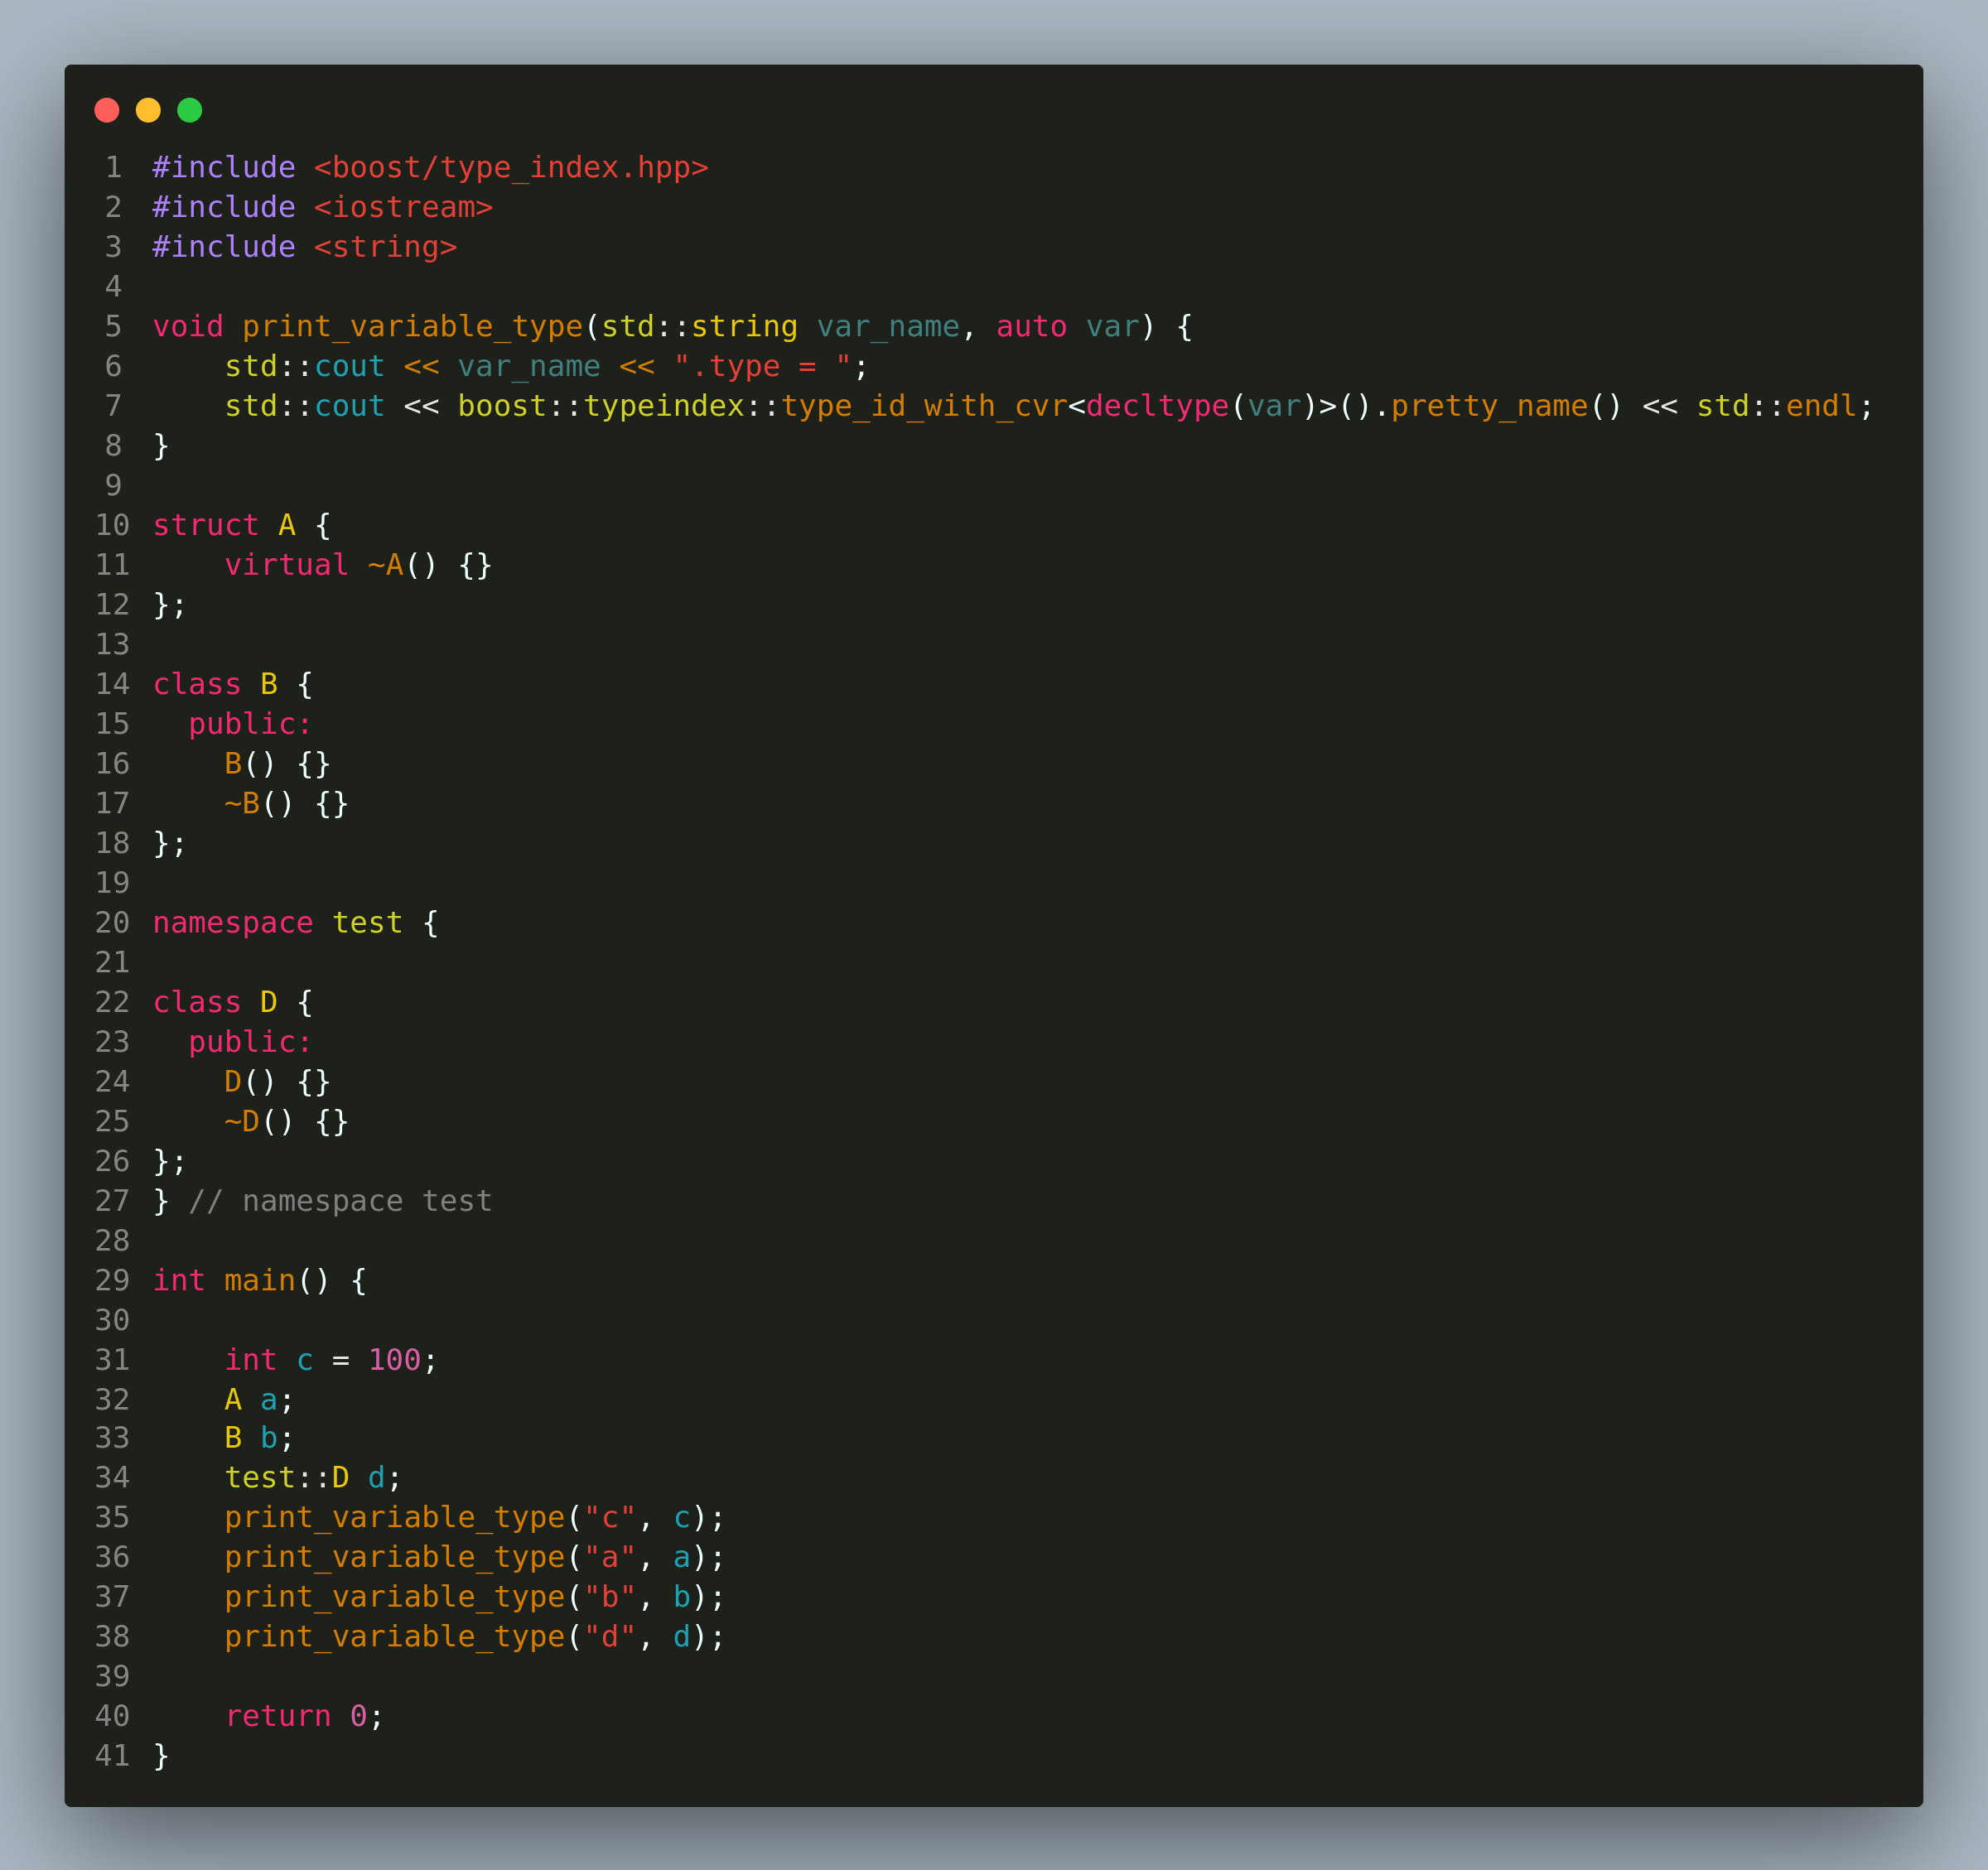This screenshot has height=1870, width=1988.
Task: Click the 'auto' keyword in function signature
Action: click(1031, 327)
